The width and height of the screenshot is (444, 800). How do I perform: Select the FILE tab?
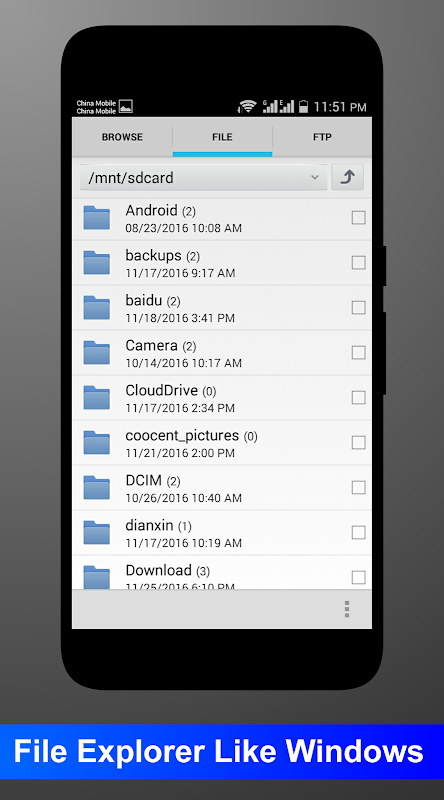coord(223,137)
